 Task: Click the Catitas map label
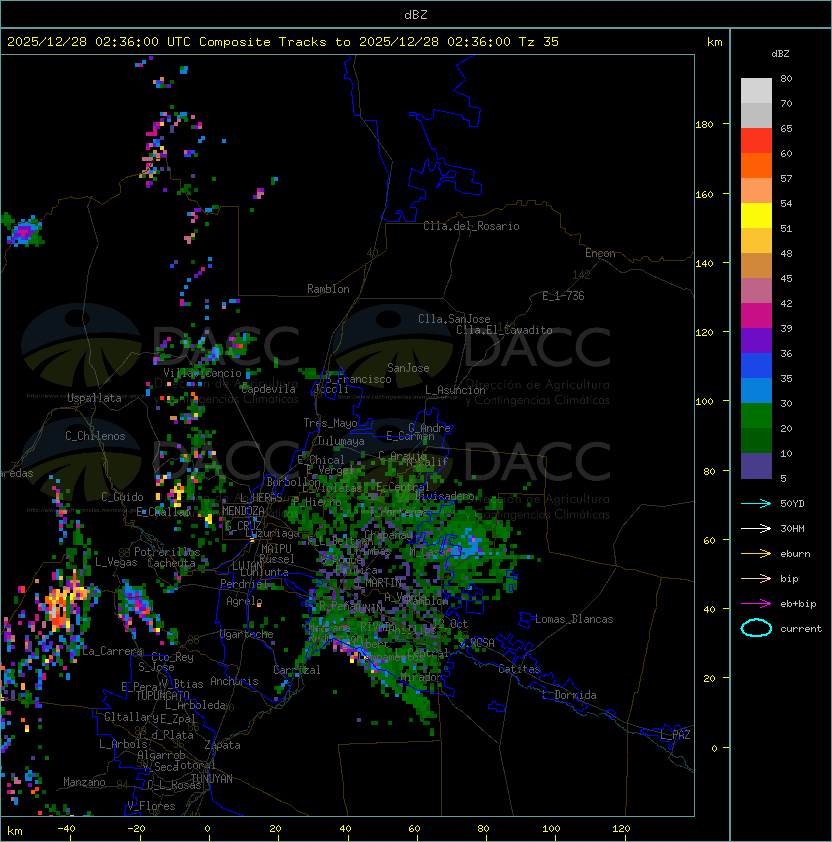[519, 669]
